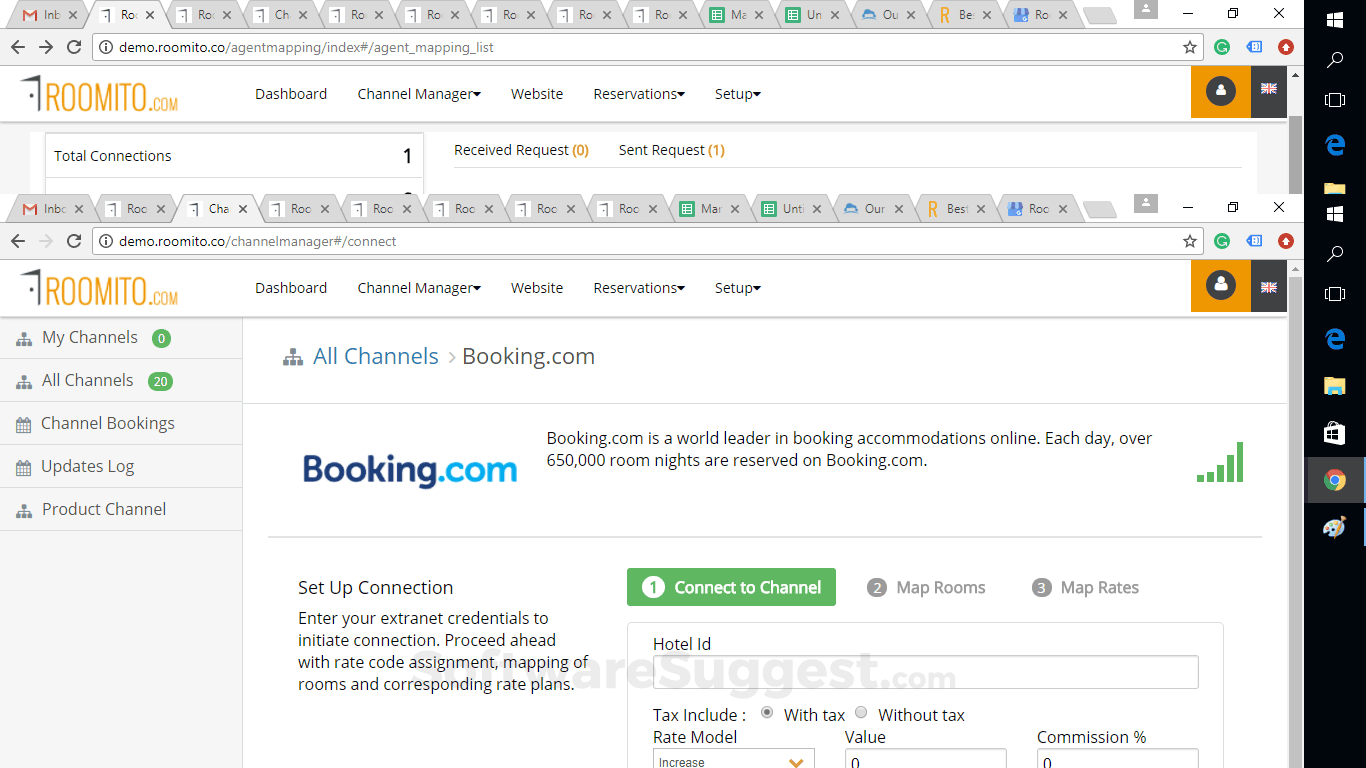Image resolution: width=1366 pixels, height=768 pixels.
Task: Click the Value input field
Action: point(925,759)
